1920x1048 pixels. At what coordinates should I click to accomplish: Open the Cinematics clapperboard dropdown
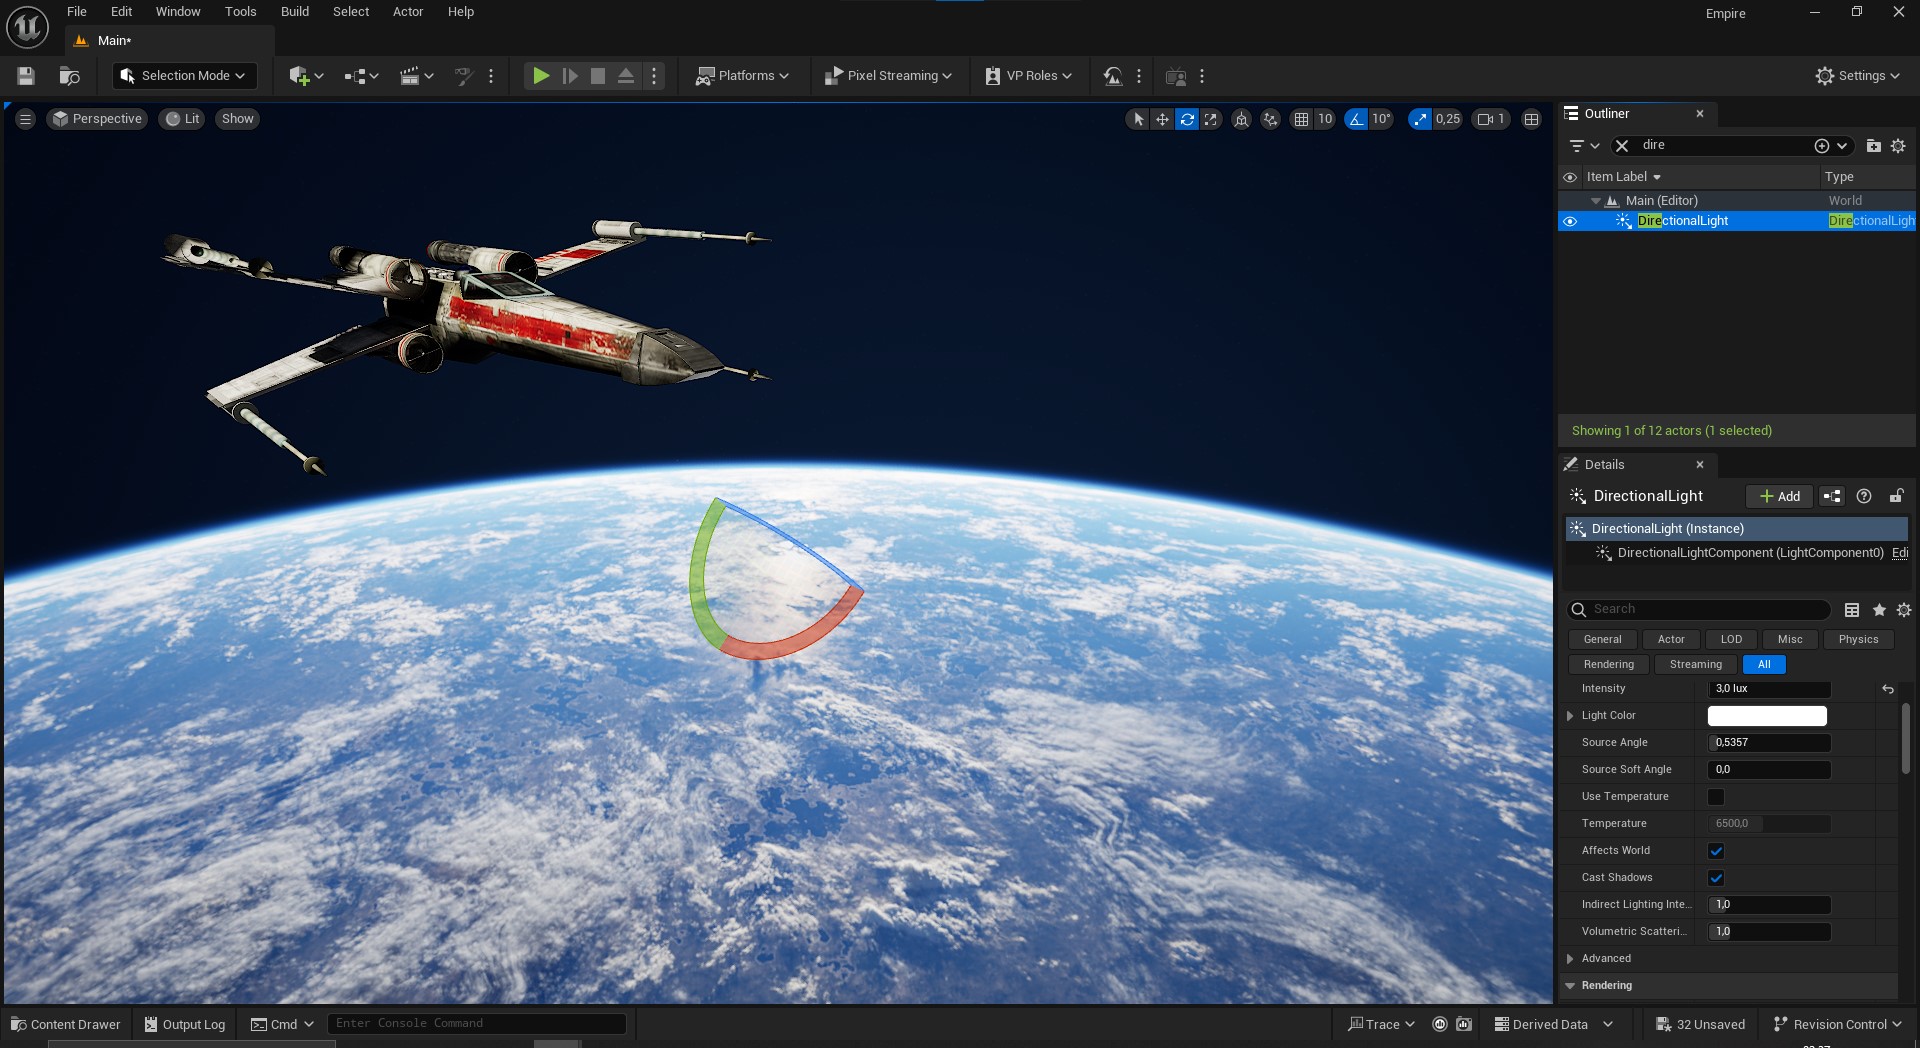click(x=416, y=76)
